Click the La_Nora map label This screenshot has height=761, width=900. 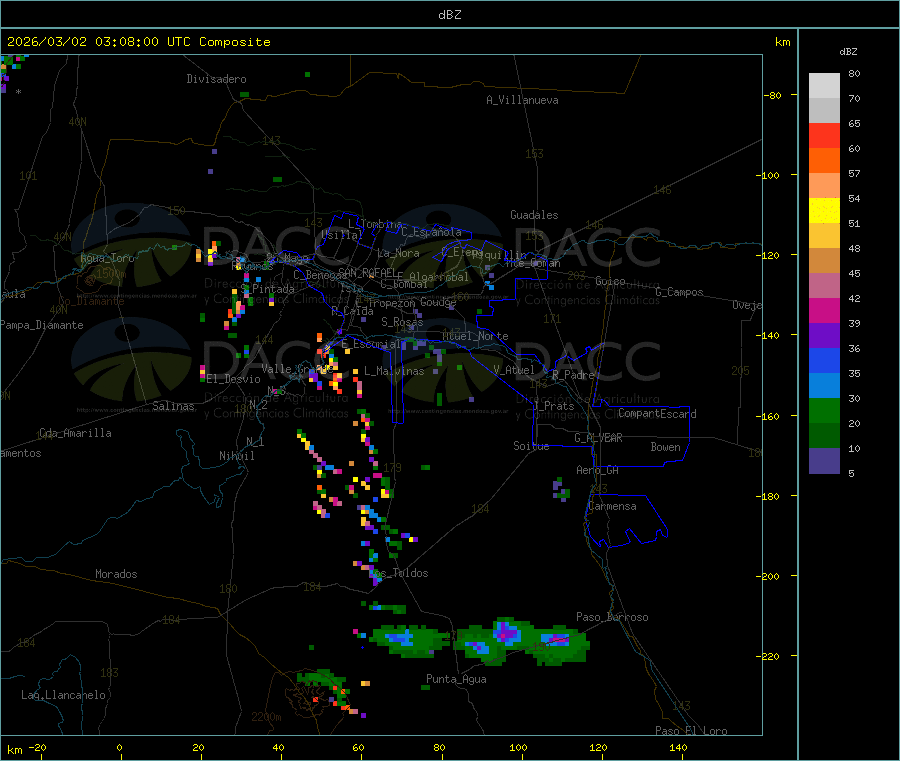click(398, 253)
